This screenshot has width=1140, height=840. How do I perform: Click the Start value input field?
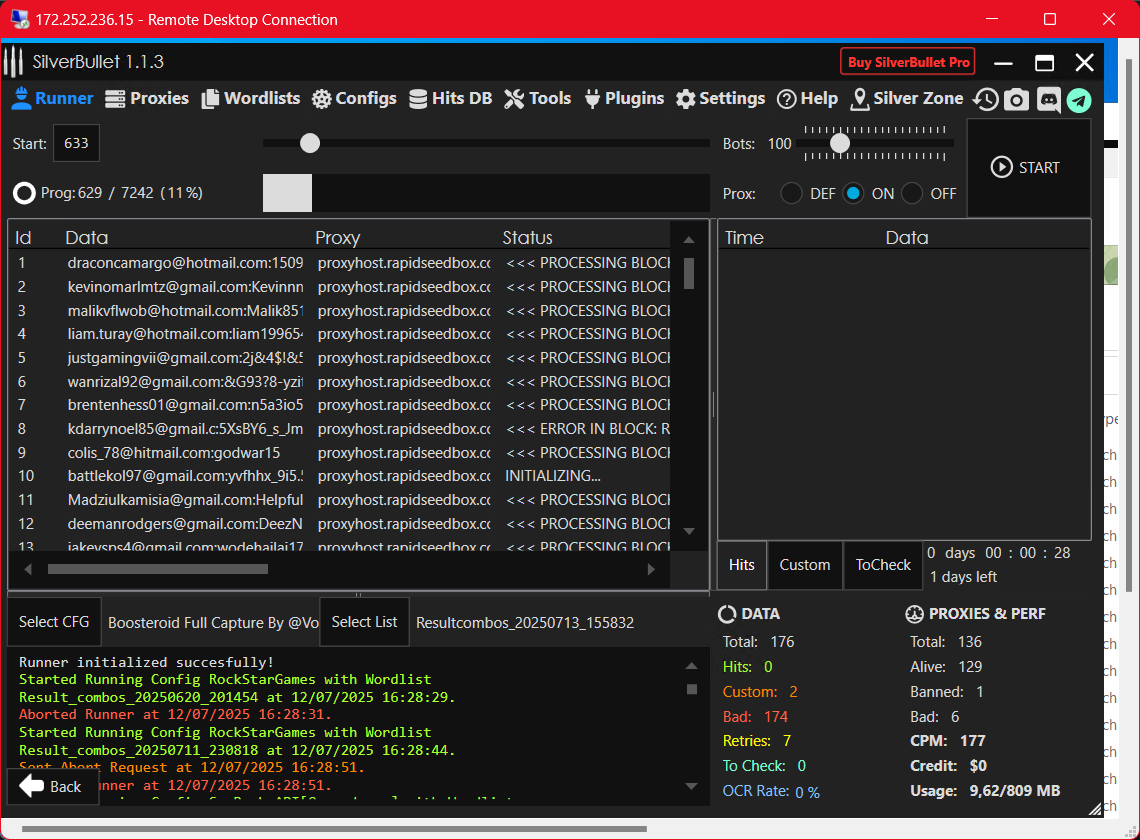[x=76, y=143]
